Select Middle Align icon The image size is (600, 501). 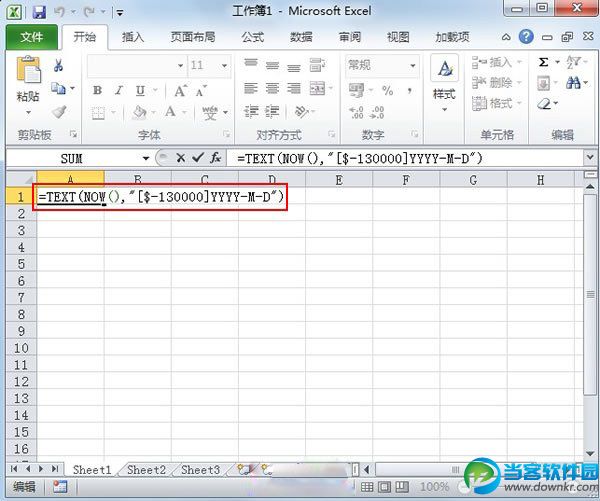[x=272, y=65]
